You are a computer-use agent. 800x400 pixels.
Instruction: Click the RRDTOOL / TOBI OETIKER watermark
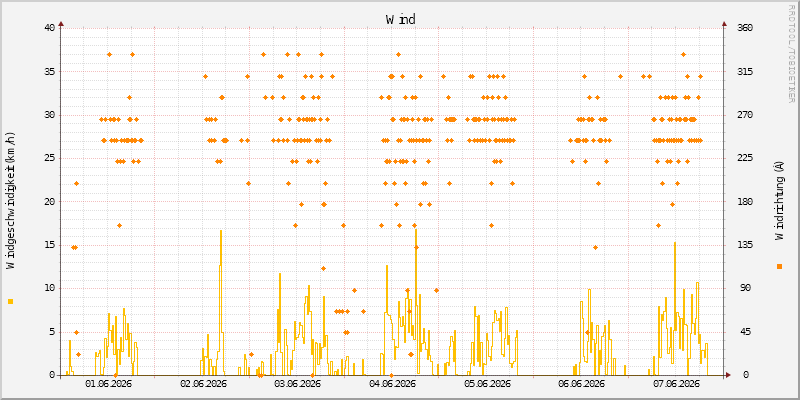(x=791, y=53)
